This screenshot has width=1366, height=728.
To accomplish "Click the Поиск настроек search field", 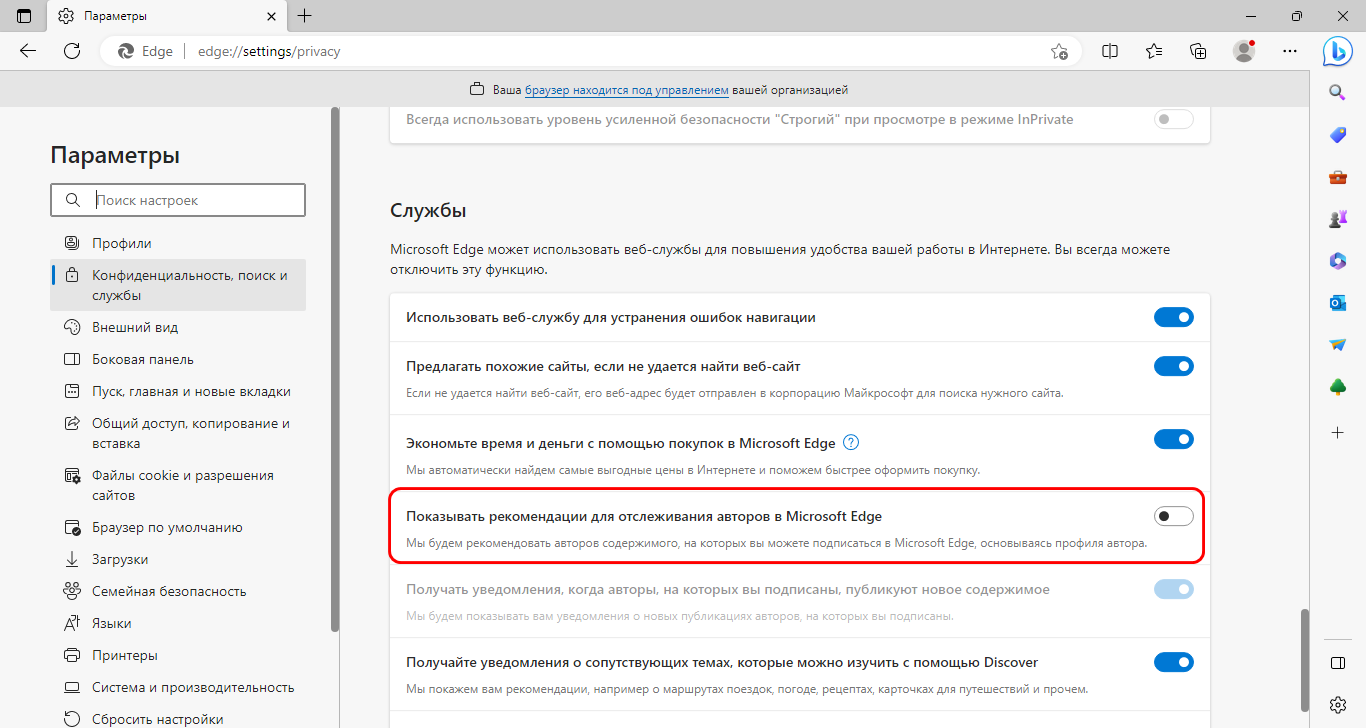I will pyautogui.click(x=178, y=200).
